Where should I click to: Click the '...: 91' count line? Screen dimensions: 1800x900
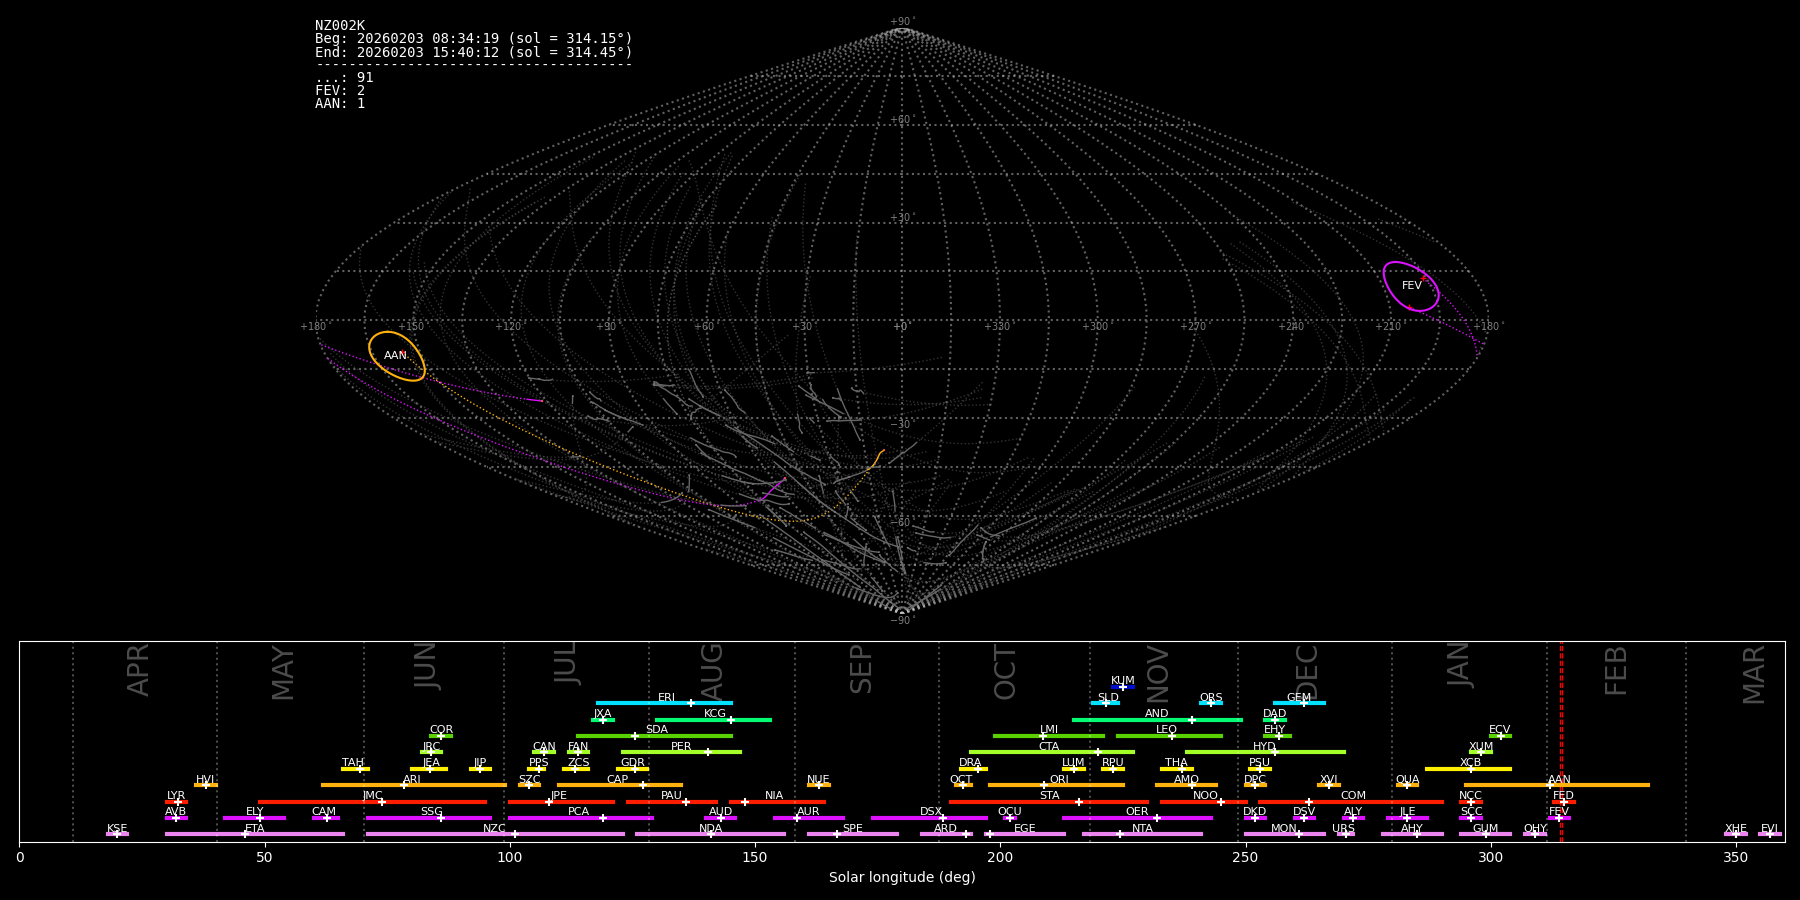point(344,78)
